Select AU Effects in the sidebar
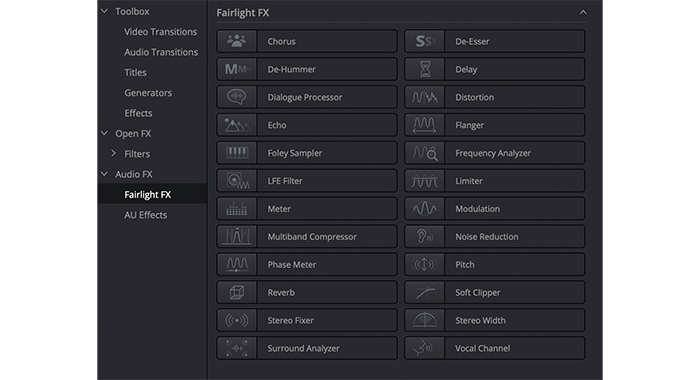Image resolution: width=700 pixels, height=380 pixels. click(146, 215)
